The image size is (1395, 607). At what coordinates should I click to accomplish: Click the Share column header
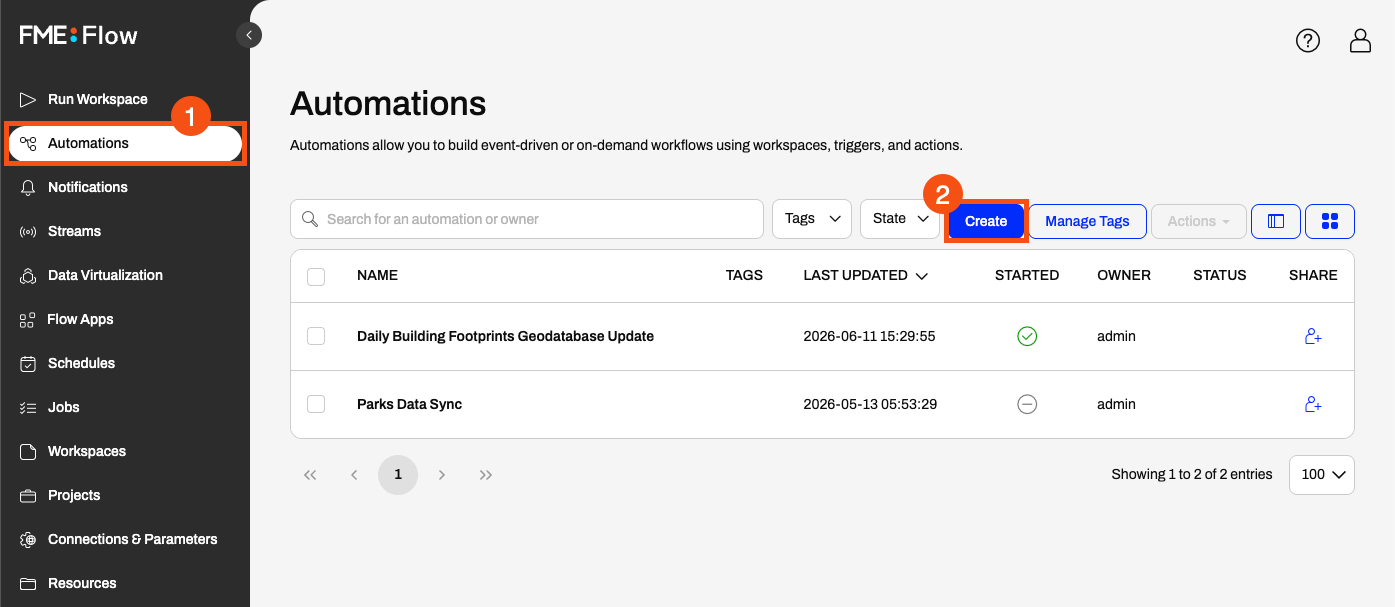pyautogui.click(x=1313, y=275)
